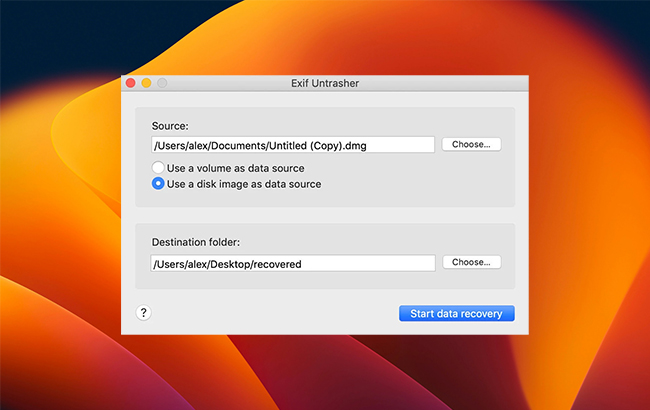Minimize the Exif Untrasher window

coord(146,83)
